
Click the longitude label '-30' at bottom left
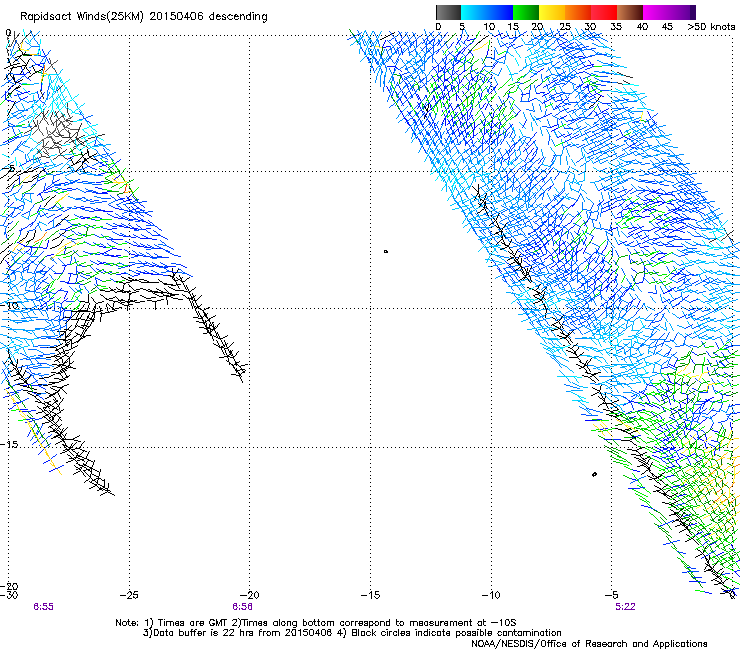point(9,595)
